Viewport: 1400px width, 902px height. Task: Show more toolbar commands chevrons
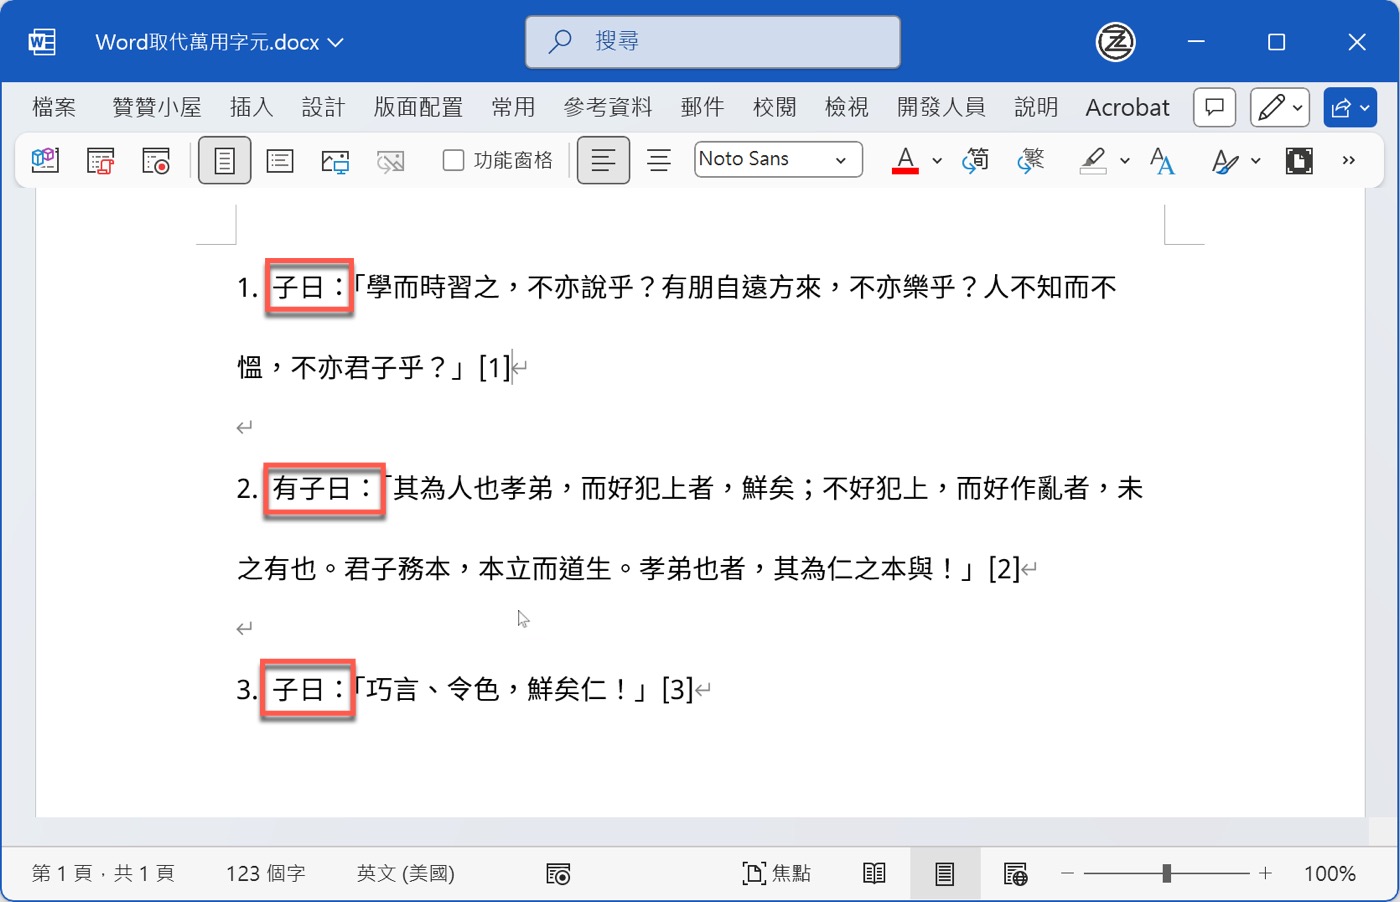[x=1349, y=160]
